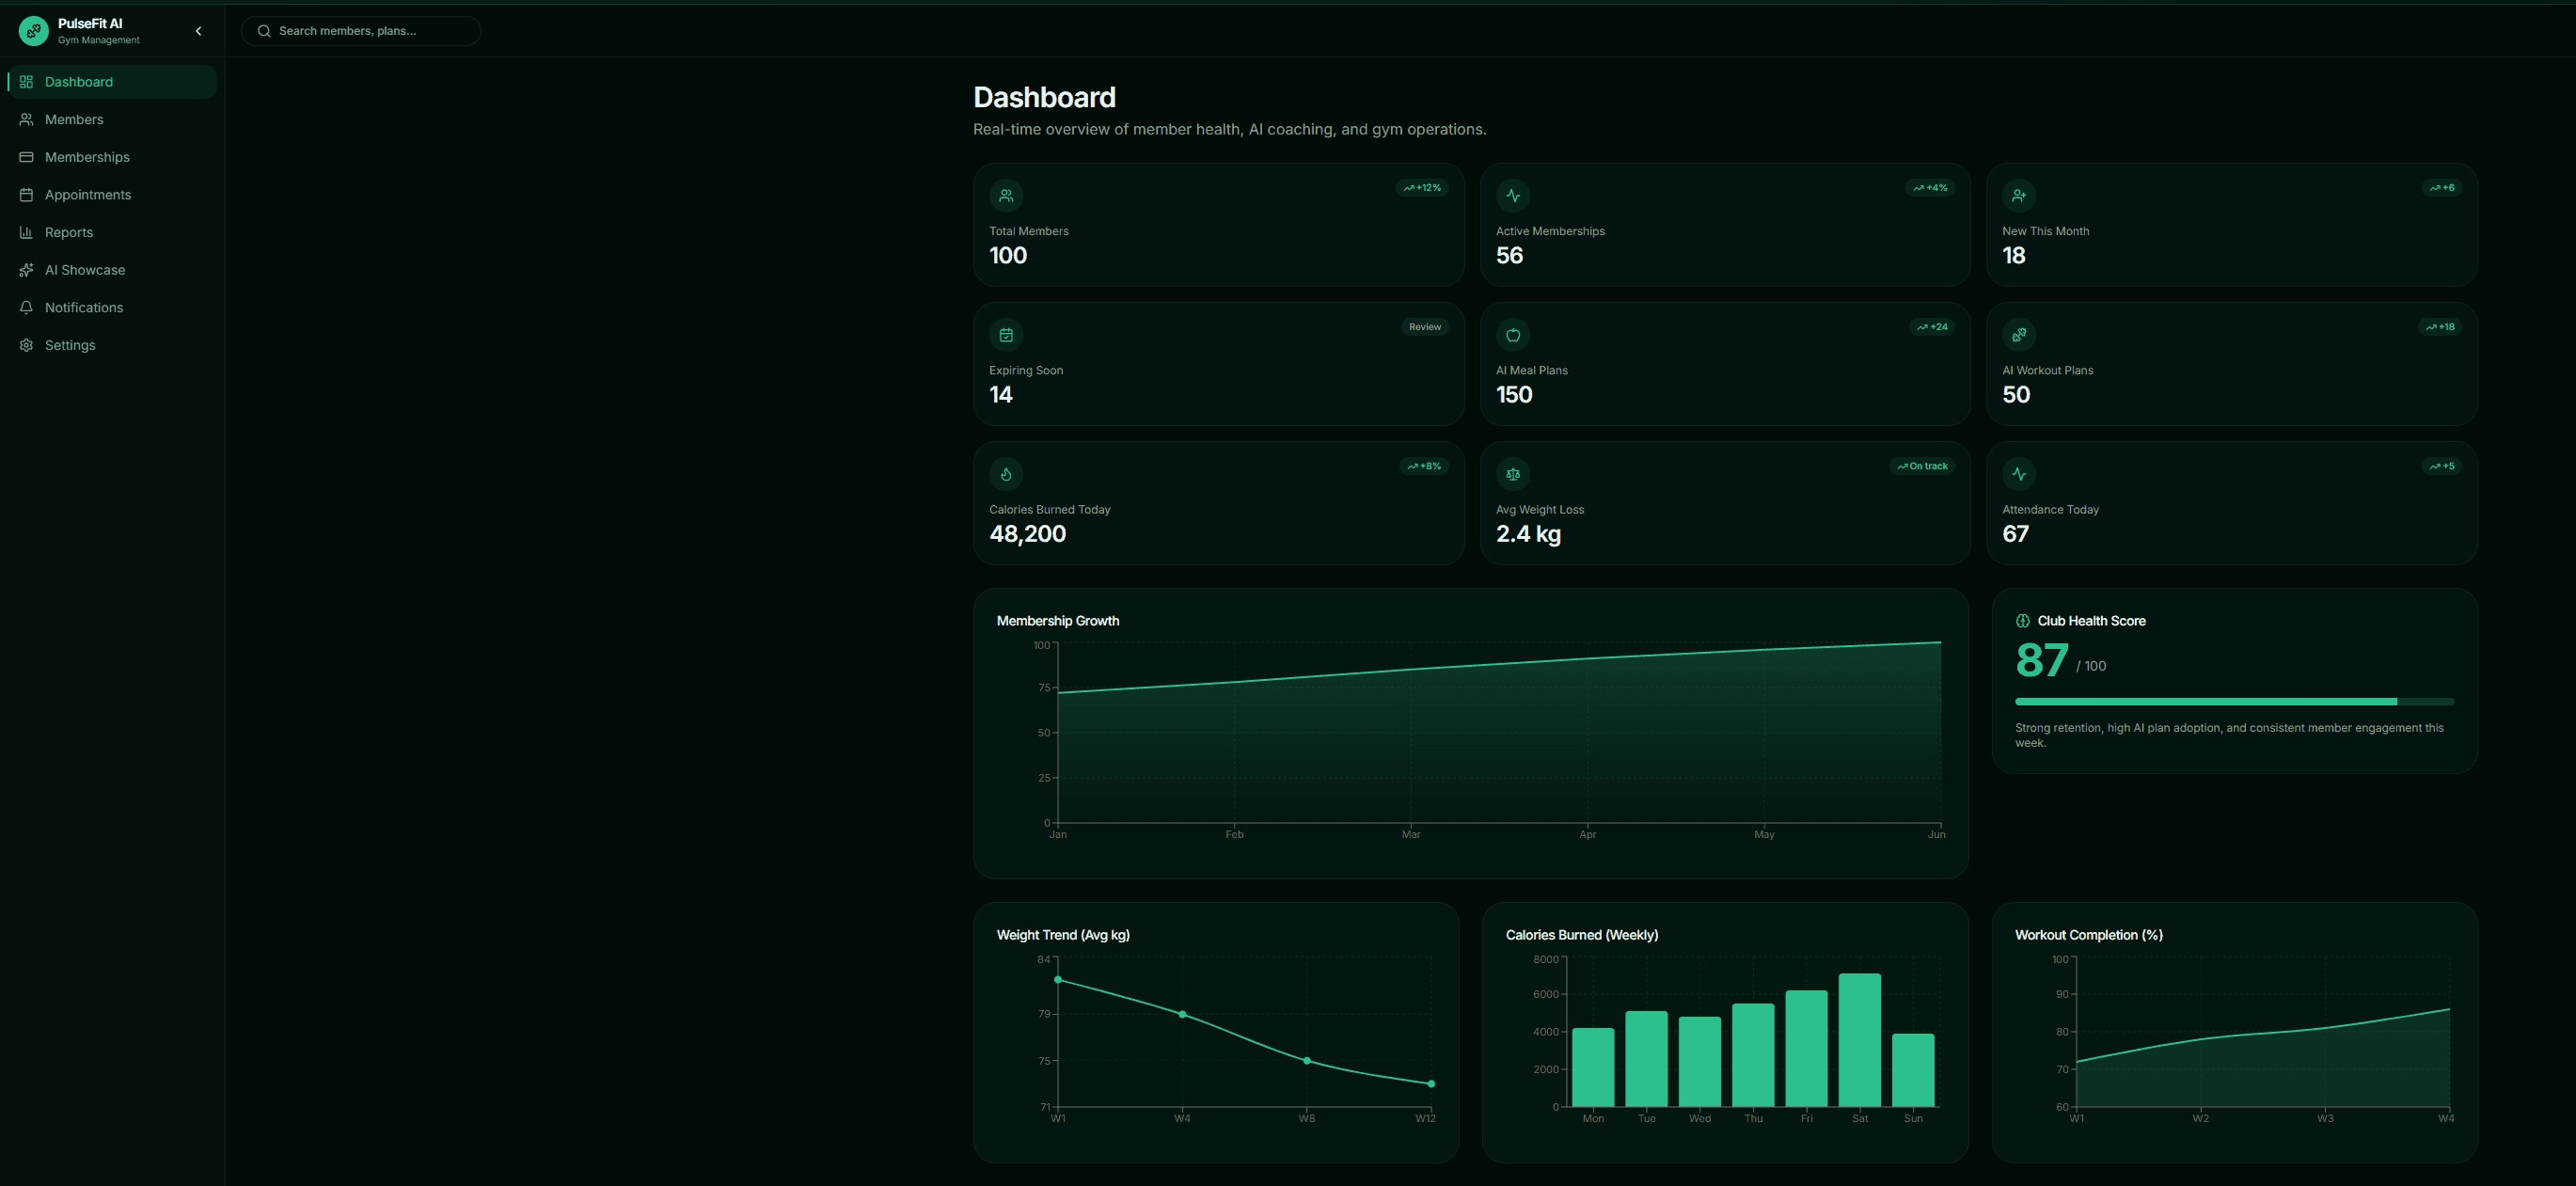The width and height of the screenshot is (2576, 1186).
Task: Click the Reports bar chart icon
Action: point(26,232)
